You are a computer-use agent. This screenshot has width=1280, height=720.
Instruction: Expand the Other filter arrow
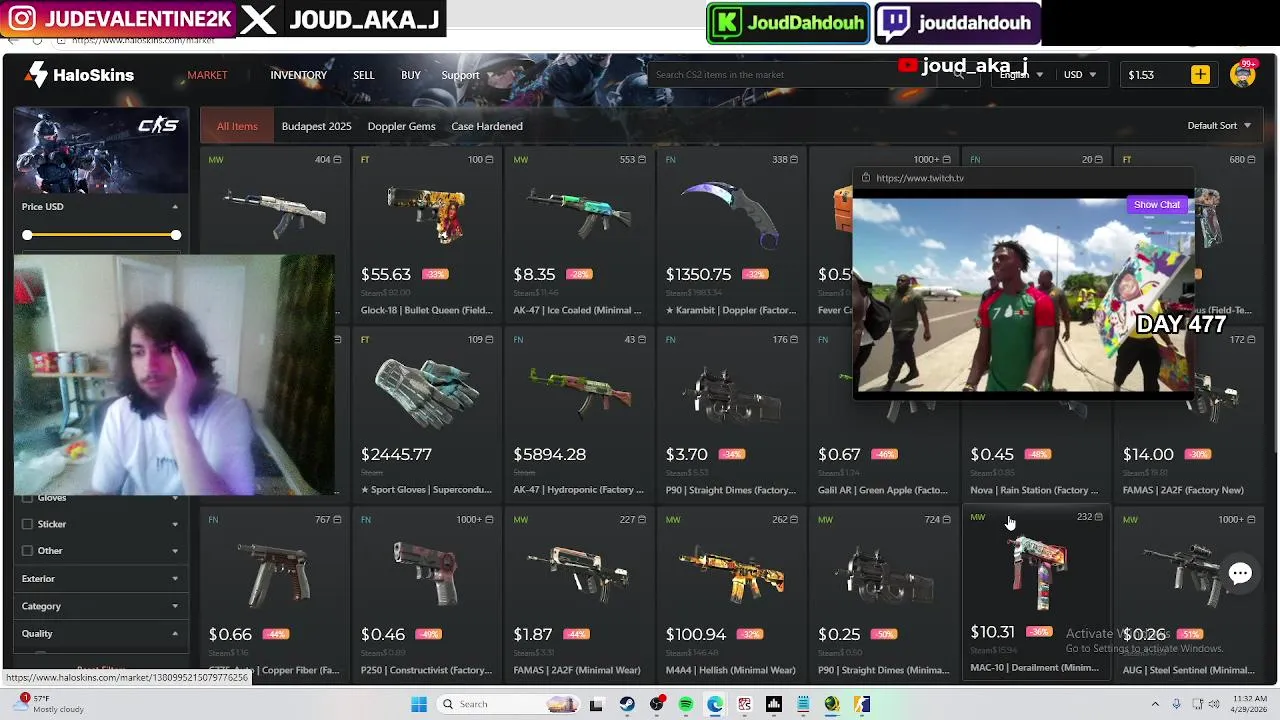pyautogui.click(x=175, y=551)
